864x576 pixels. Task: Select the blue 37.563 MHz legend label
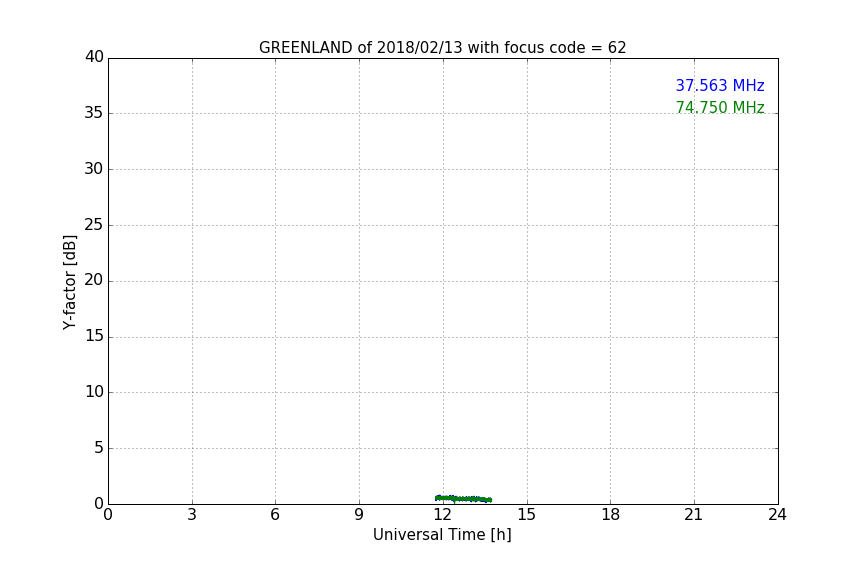tap(720, 86)
